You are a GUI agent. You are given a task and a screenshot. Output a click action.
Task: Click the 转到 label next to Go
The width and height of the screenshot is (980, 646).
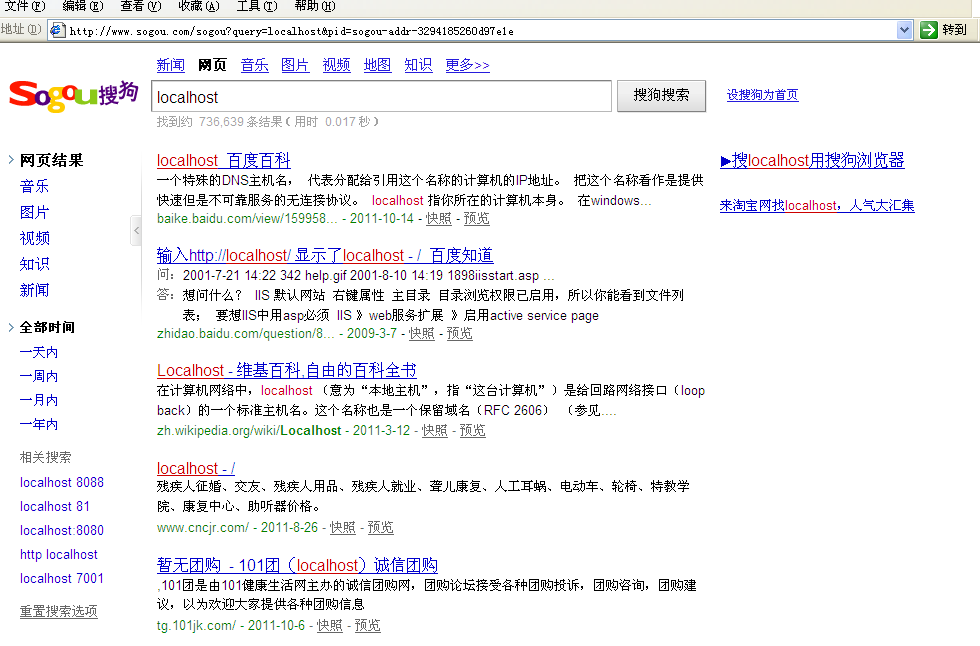pos(954,30)
